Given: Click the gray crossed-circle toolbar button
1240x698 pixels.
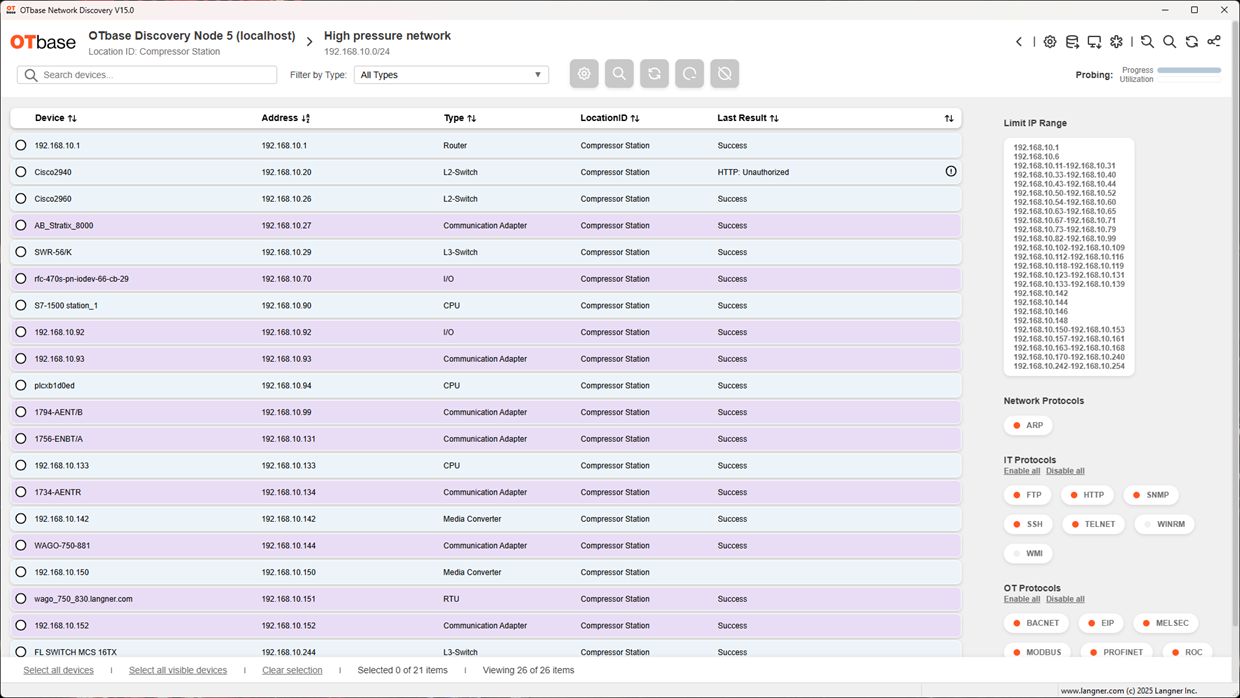Looking at the screenshot, I should click(x=725, y=73).
